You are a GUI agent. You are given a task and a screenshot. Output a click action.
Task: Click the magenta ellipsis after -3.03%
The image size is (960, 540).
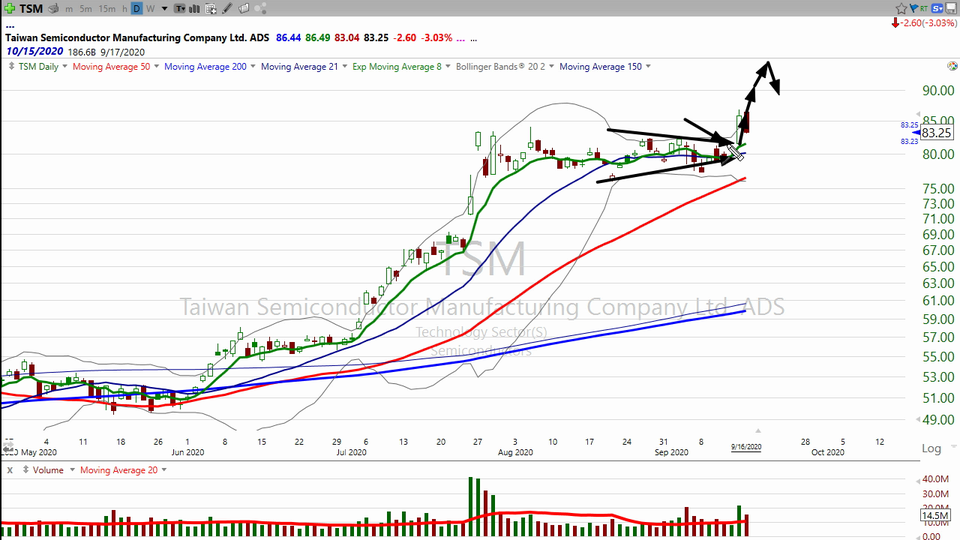(460, 39)
